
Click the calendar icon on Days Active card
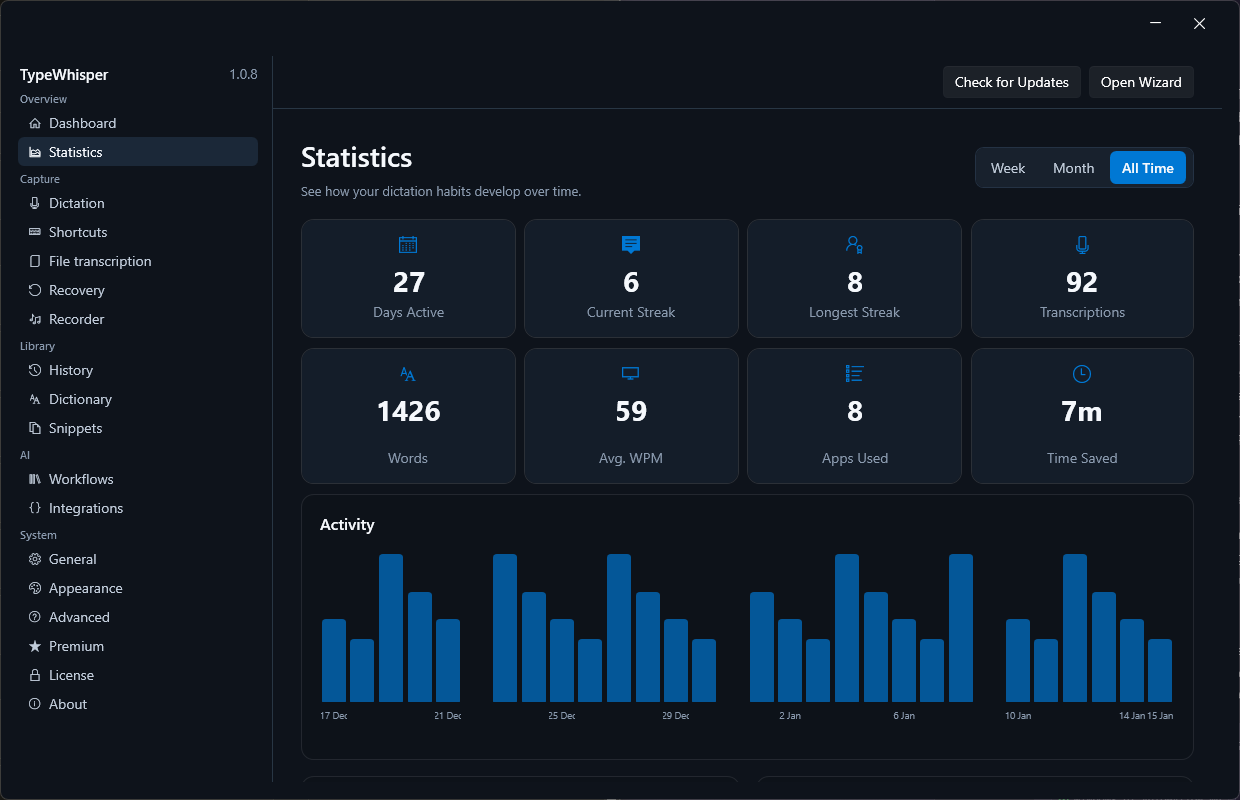click(x=408, y=244)
